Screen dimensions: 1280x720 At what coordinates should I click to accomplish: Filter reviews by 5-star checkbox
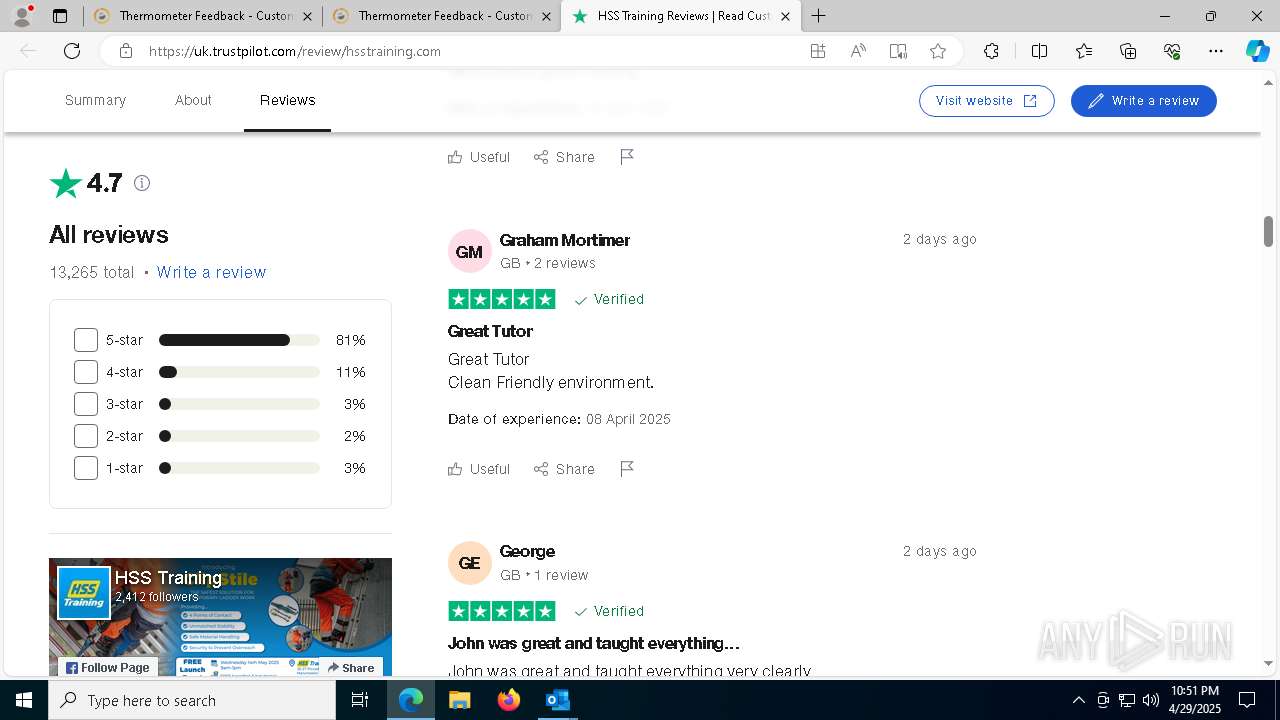86,340
